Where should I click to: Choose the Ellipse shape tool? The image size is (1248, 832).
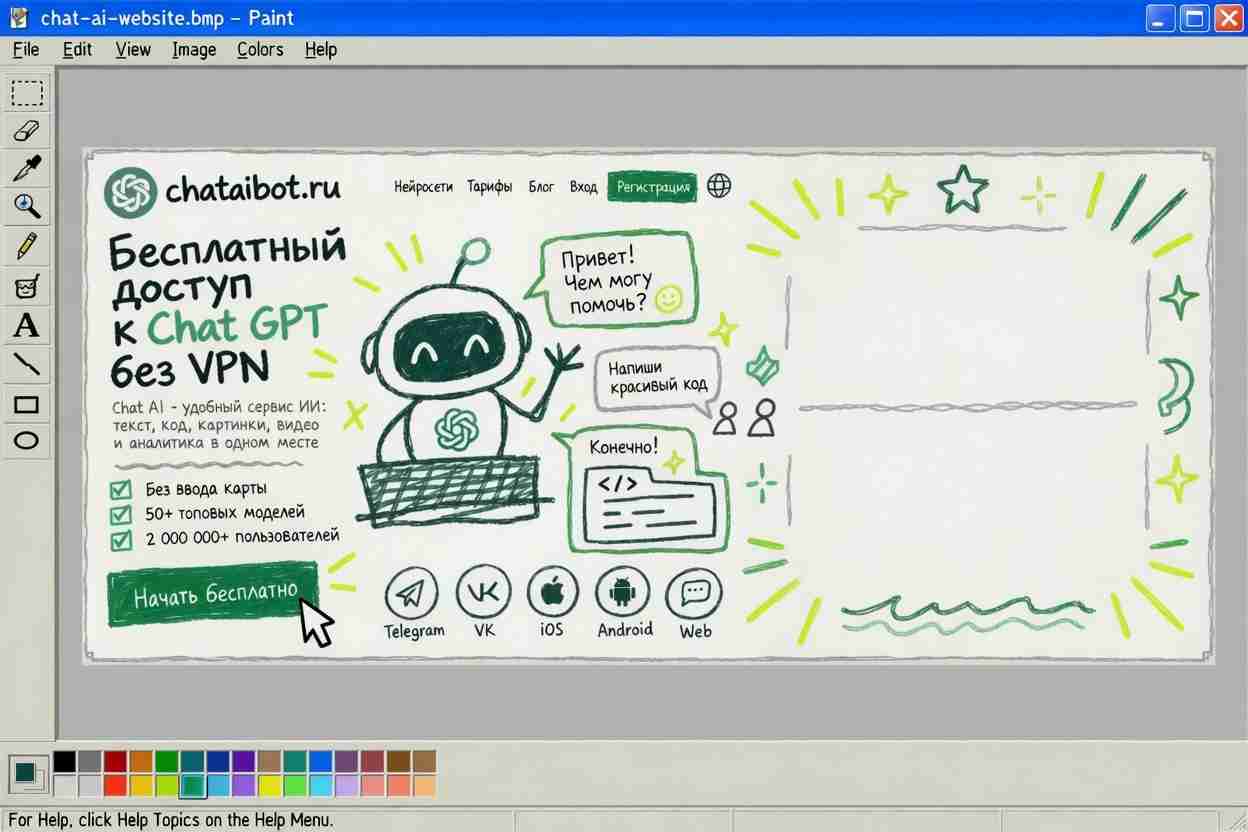[x=27, y=441]
